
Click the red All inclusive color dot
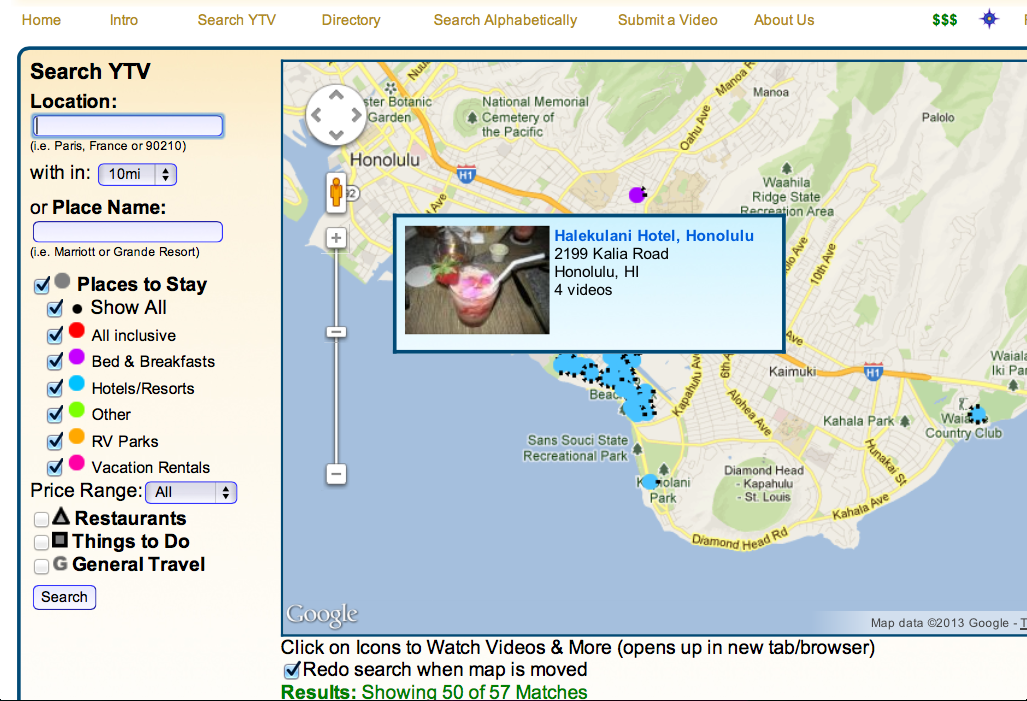[77, 330]
